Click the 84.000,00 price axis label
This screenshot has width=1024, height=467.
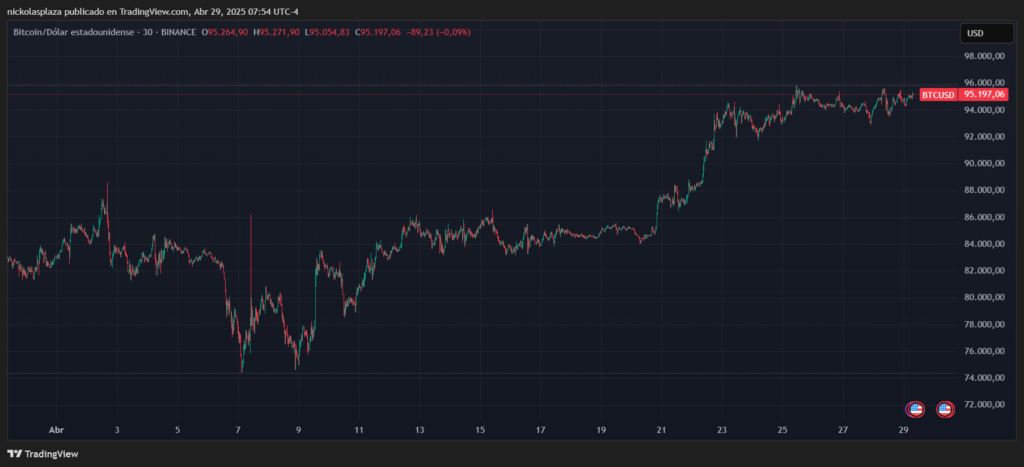984,244
